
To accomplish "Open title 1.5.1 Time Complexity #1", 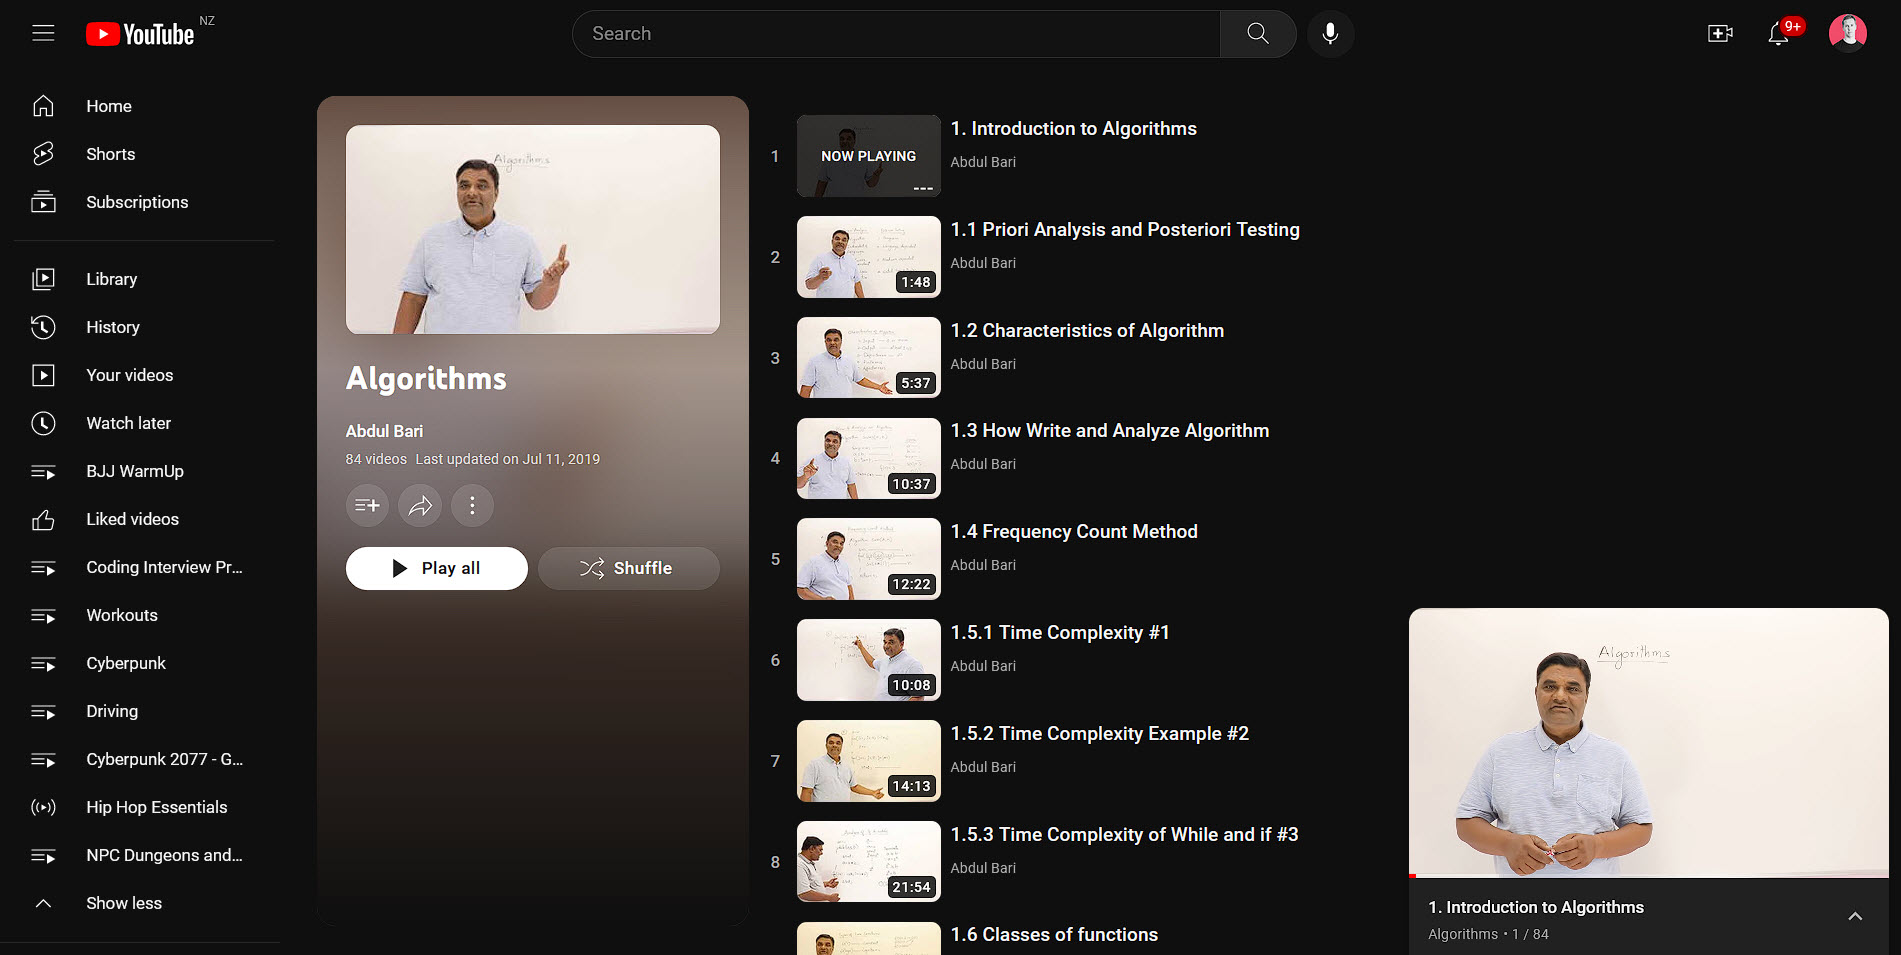I will 1060,633.
